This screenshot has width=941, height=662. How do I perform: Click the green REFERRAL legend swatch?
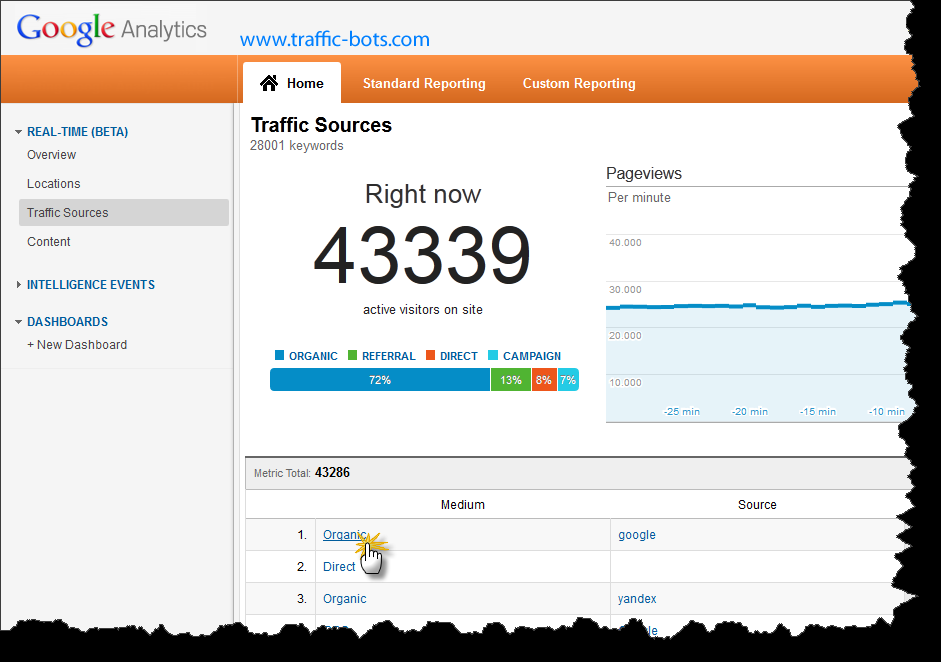(x=352, y=356)
